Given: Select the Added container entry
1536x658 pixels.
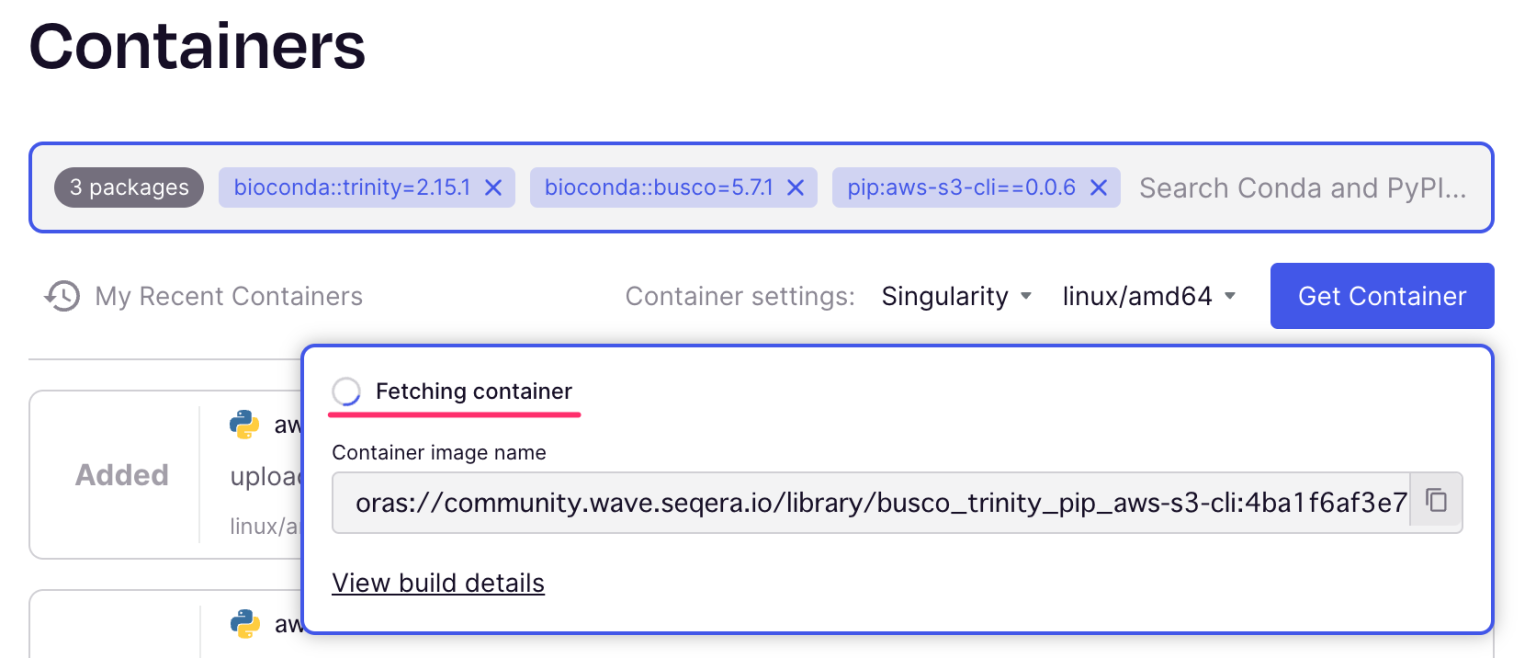Looking at the screenshot, I should pos(121,474).
